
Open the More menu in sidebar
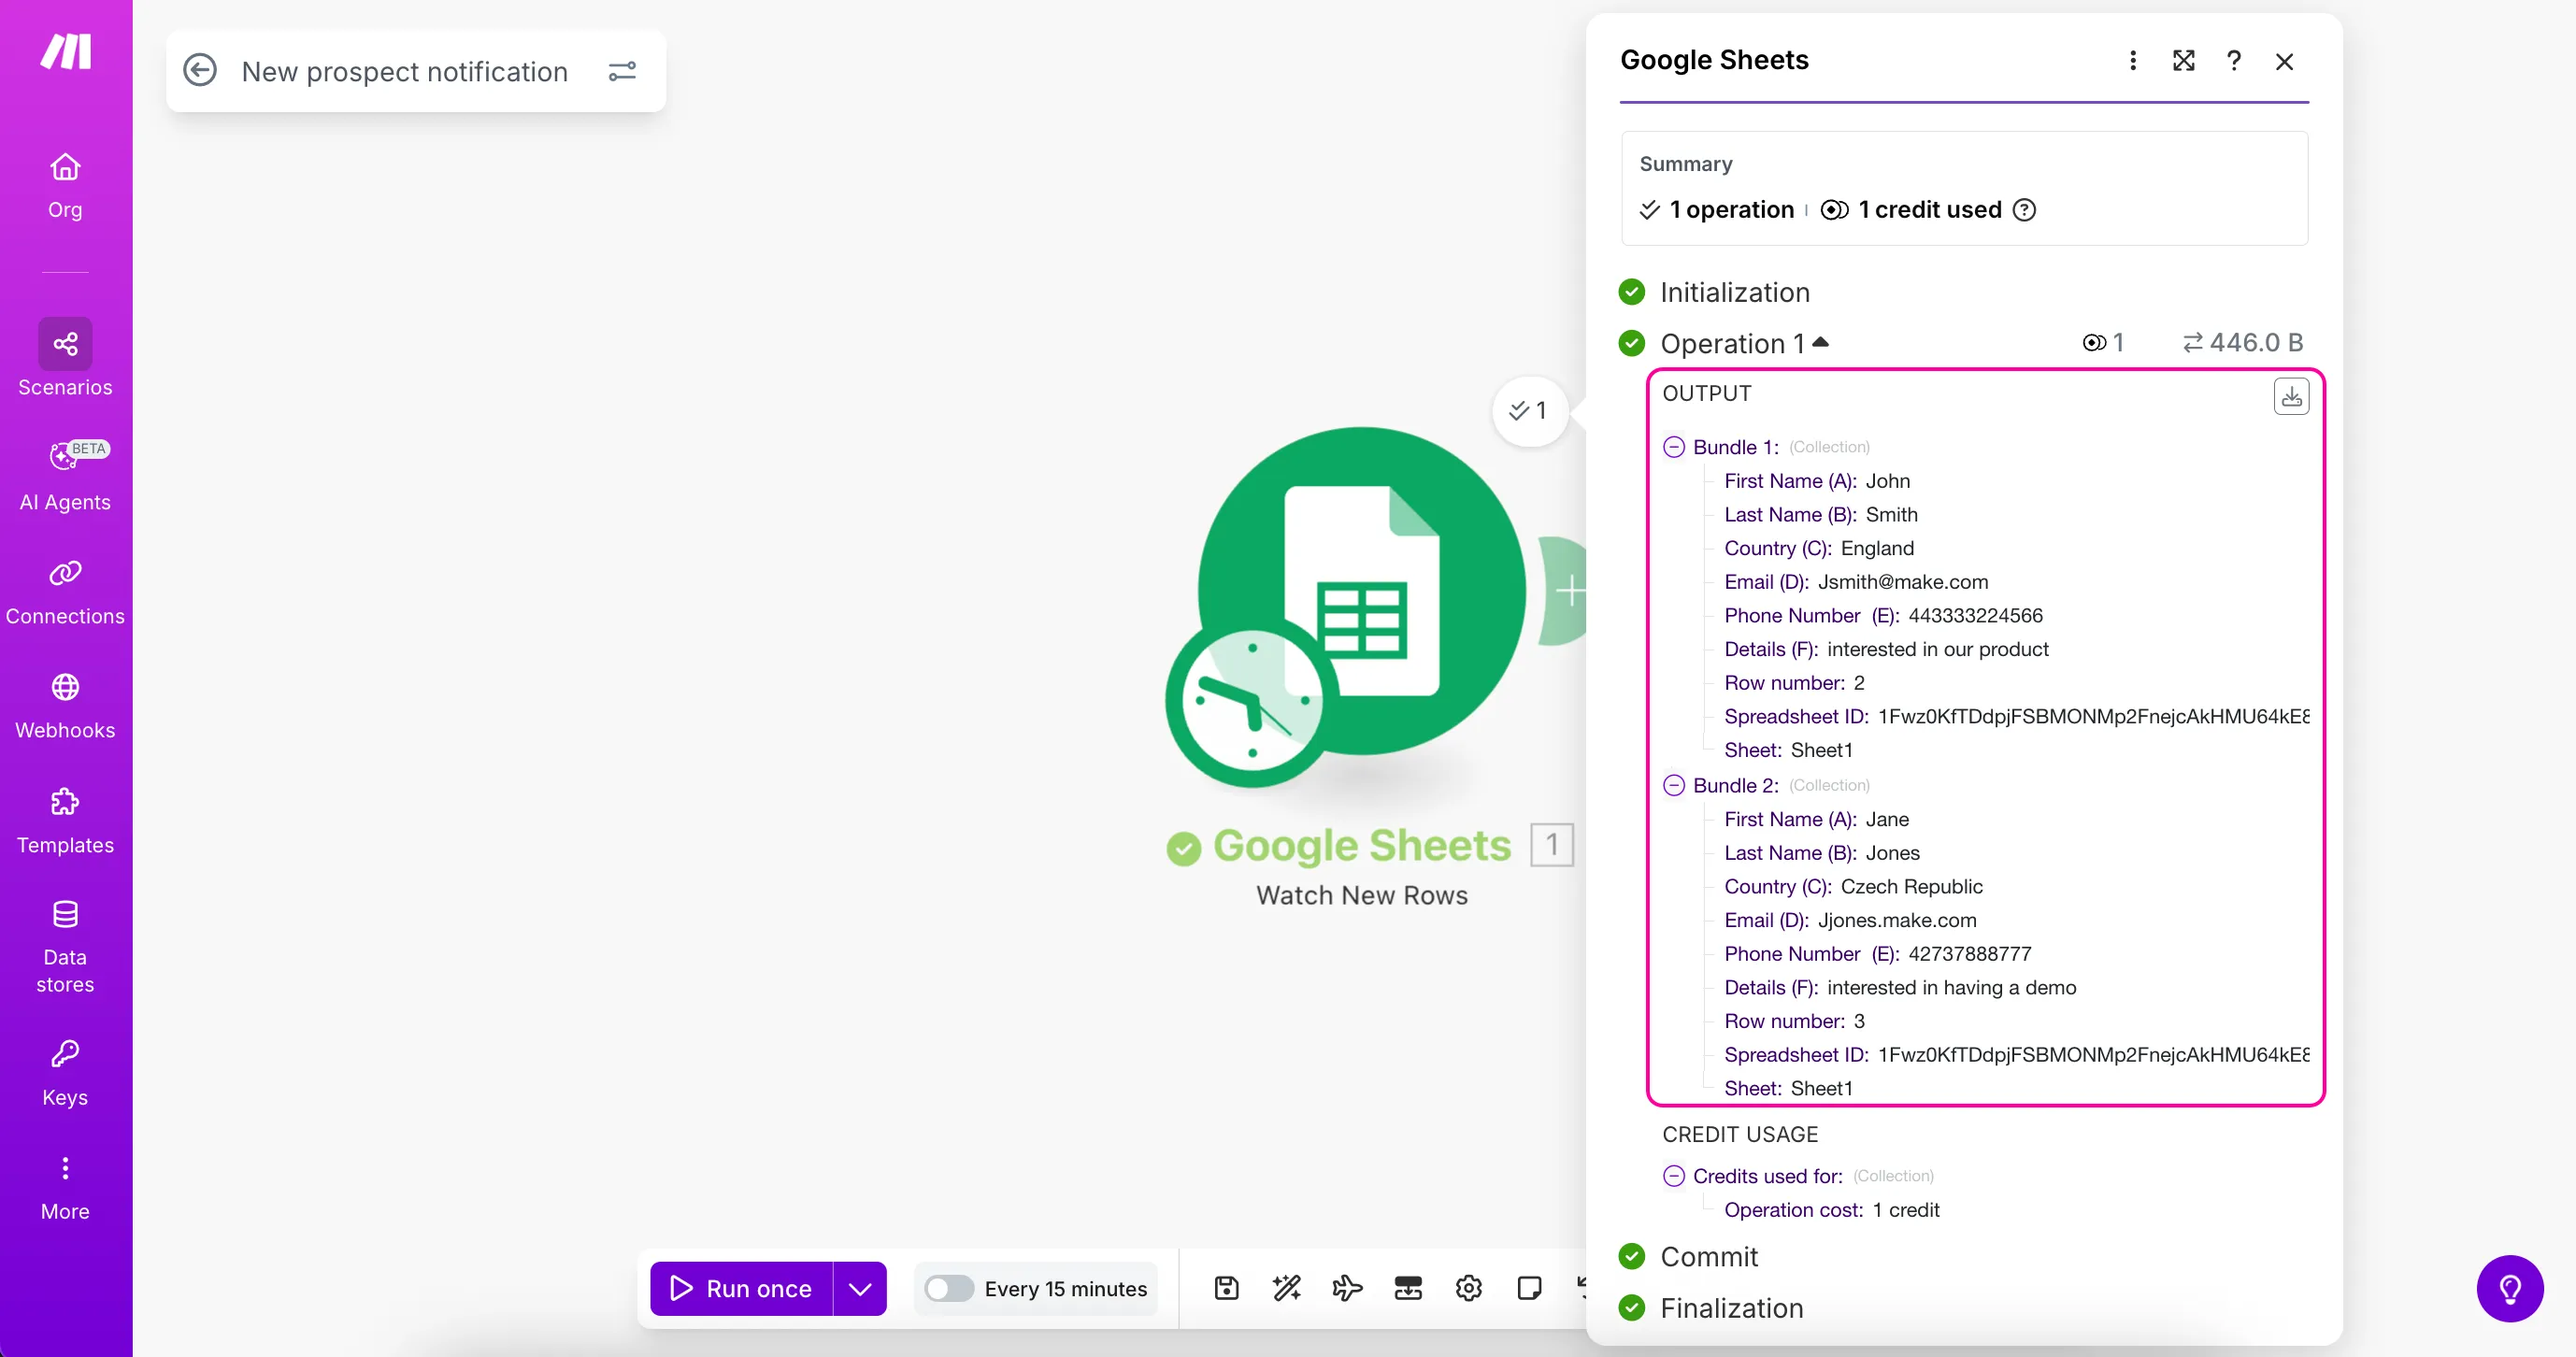pyautogui.click(x=65, y=1188)
